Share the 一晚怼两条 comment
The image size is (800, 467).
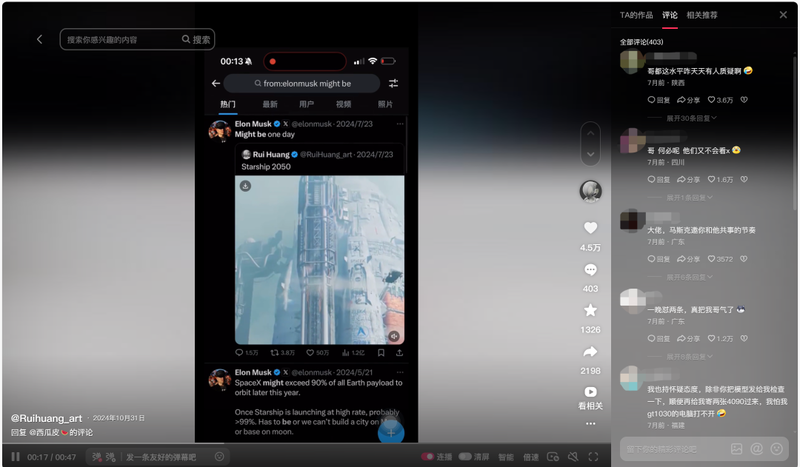coord(688,339)
